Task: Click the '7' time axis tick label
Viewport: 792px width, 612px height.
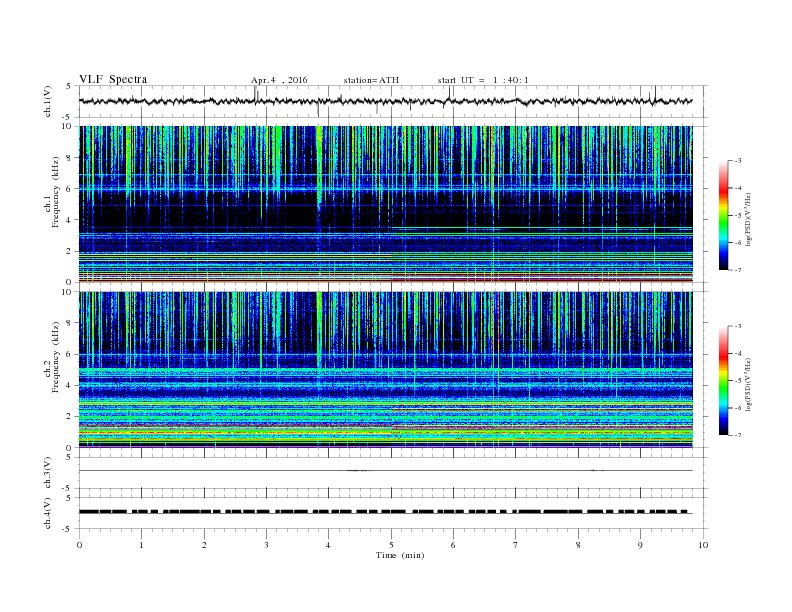Action: pos(516,545)
